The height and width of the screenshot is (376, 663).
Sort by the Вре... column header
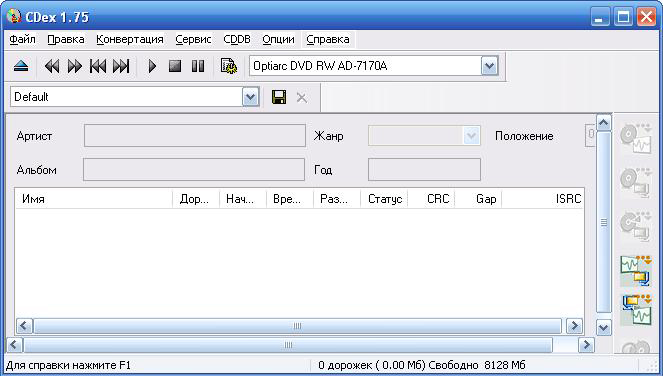[x=290, y=199]
